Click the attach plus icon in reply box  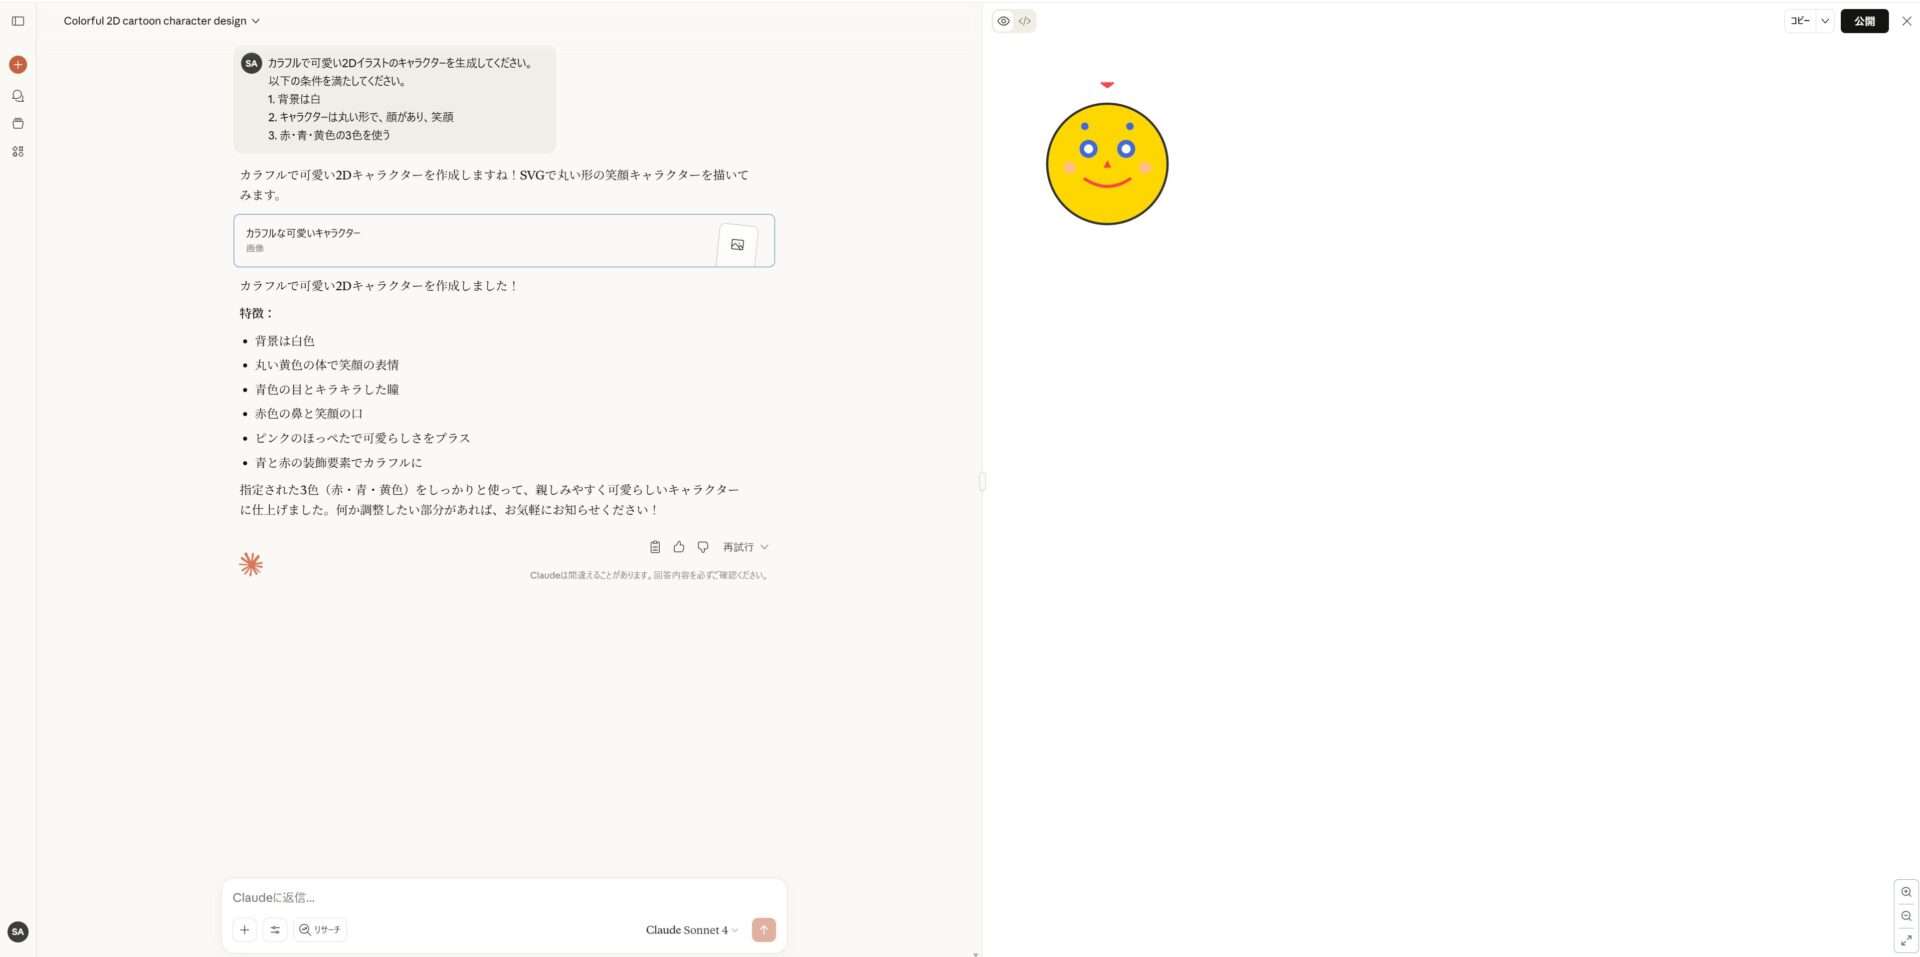point(245,929)
